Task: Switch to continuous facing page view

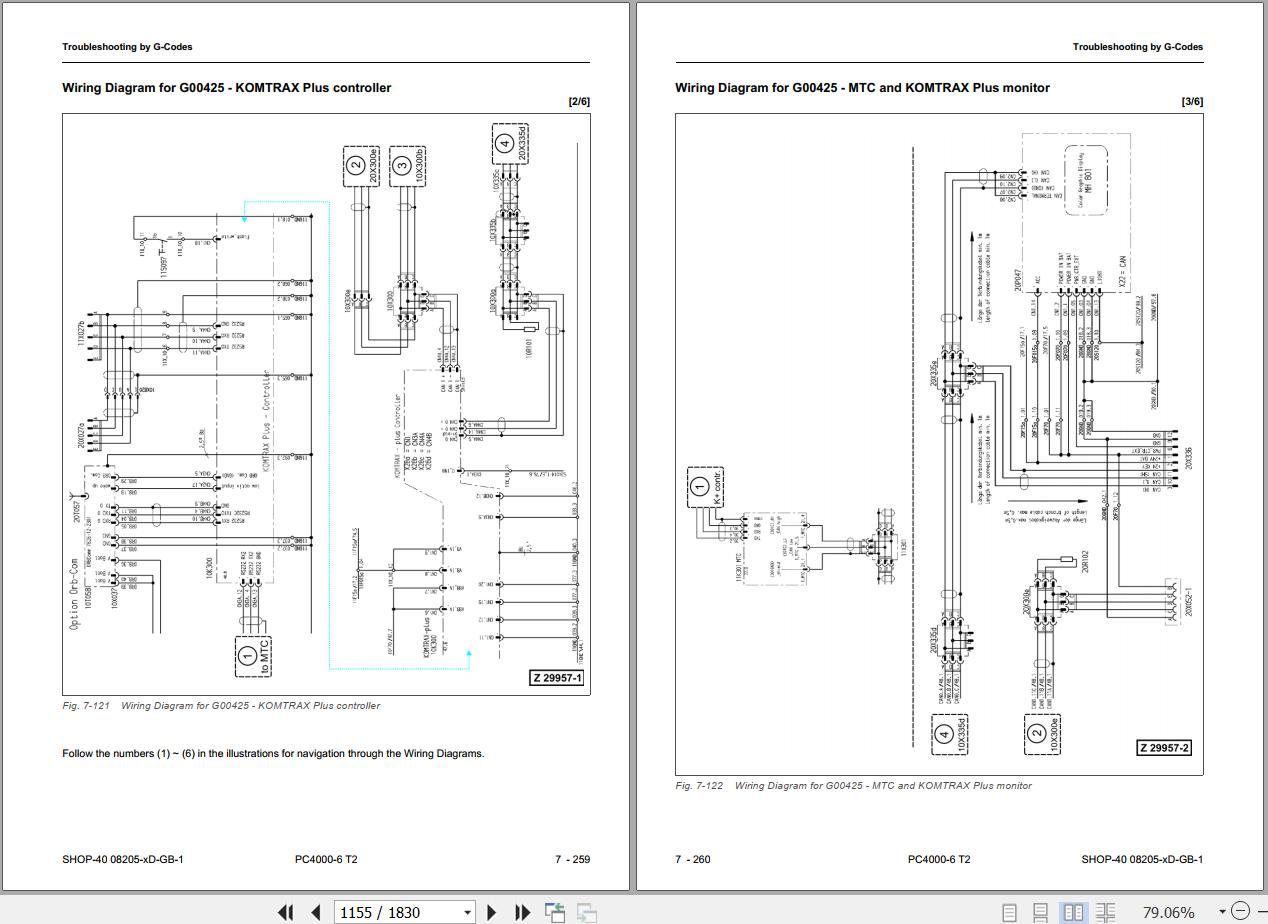Action: [1105, 912]
